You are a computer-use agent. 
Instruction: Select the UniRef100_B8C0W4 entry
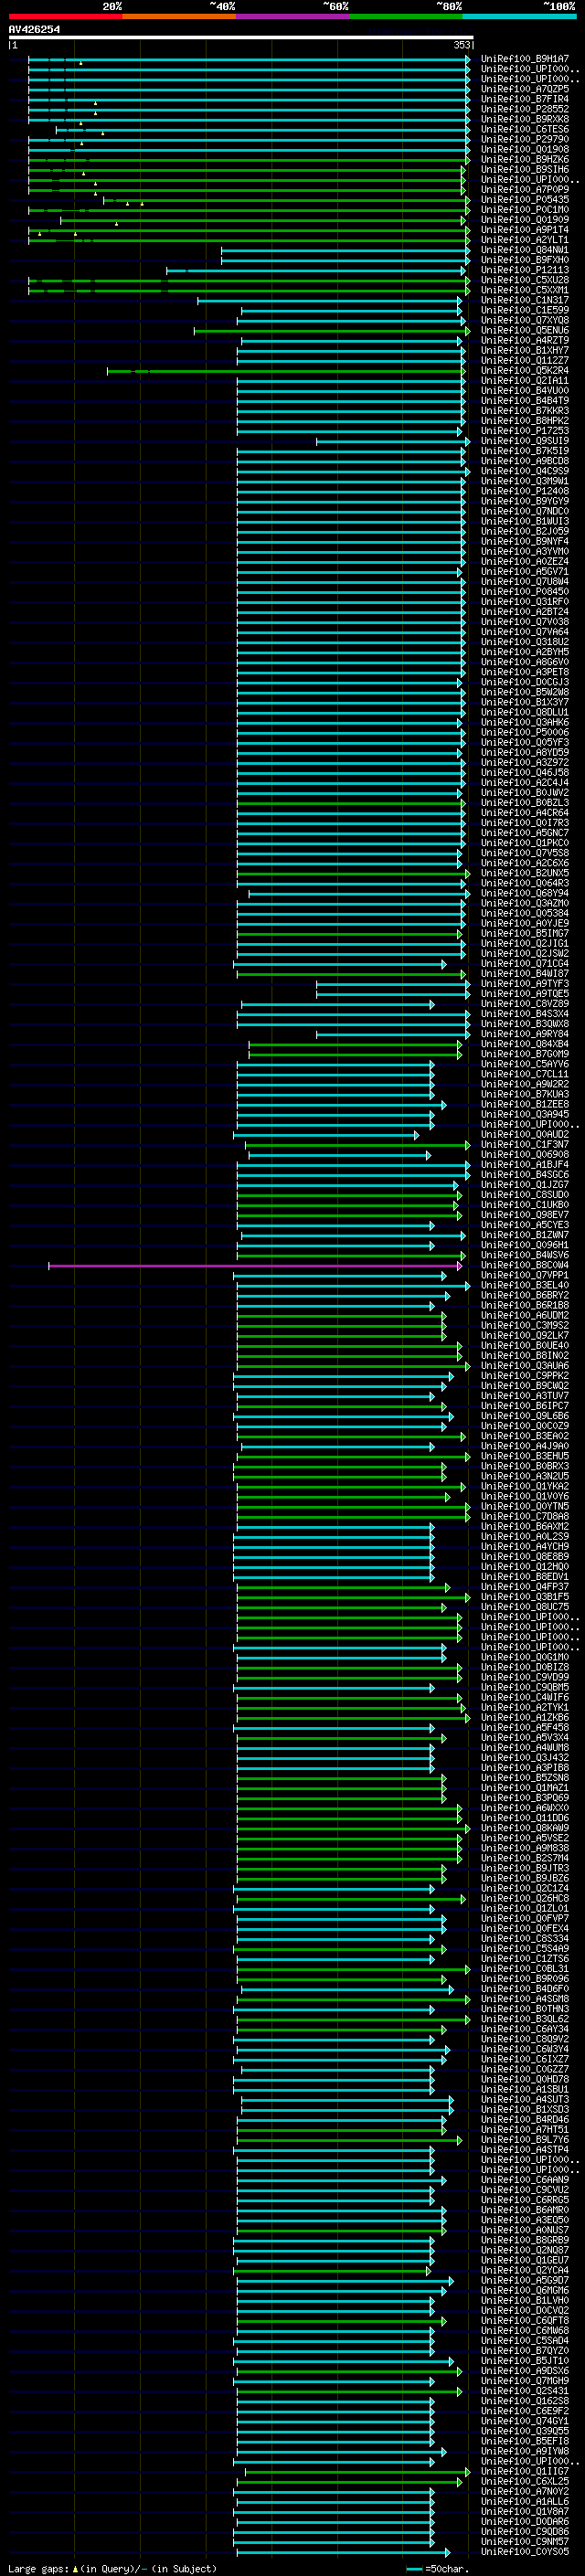[x=525, y=1265]
